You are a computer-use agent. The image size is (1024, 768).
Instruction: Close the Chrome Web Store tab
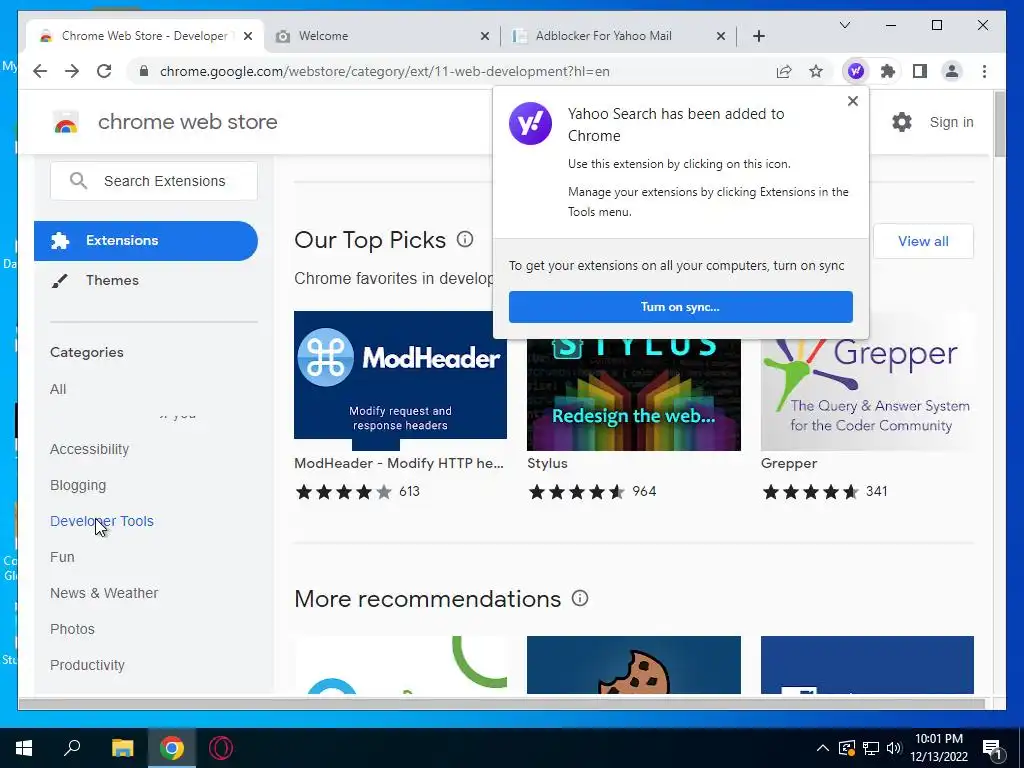click(x=248, y=36)
